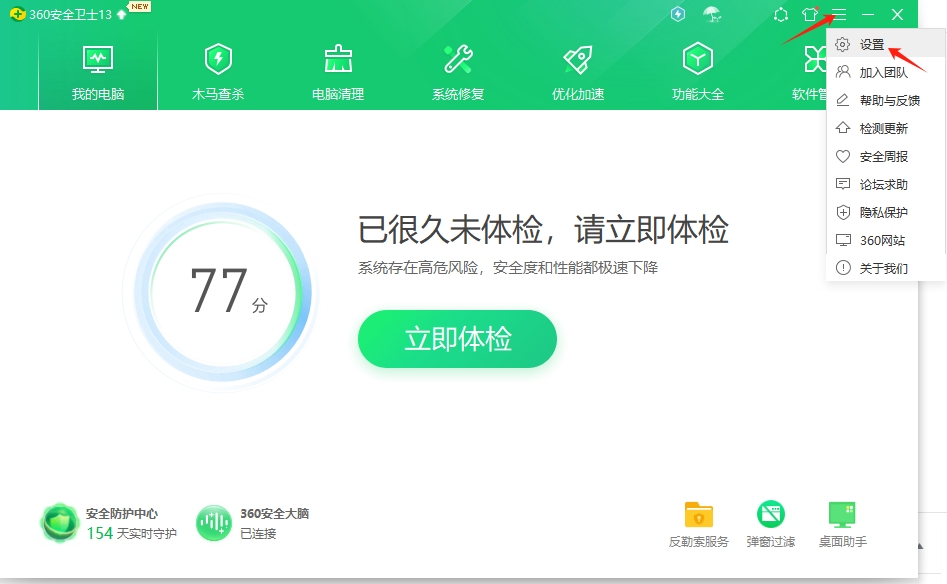Viewport: 947px width, 584px height.
Task: Open 隐私保护 menu entry
Action: pyautogui.click(x=885, y=212)
